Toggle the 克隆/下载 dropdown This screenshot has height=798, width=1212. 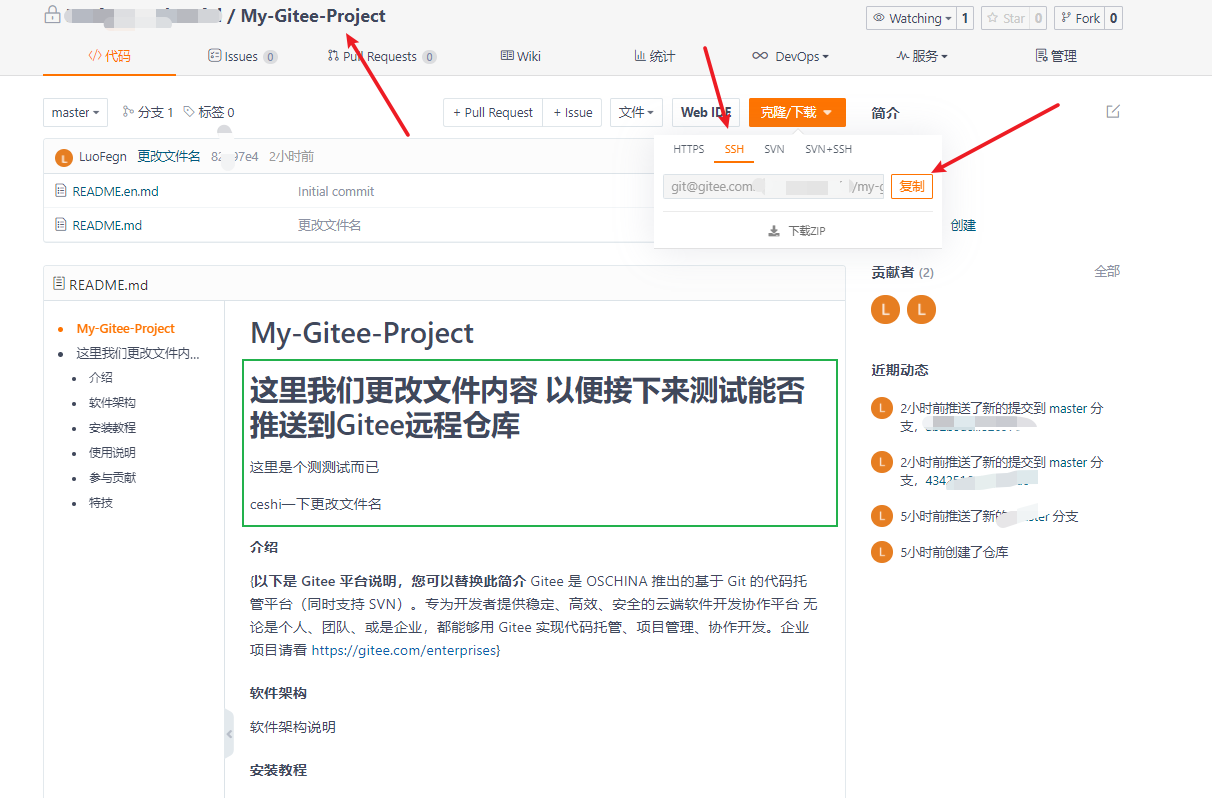point(797,112)
